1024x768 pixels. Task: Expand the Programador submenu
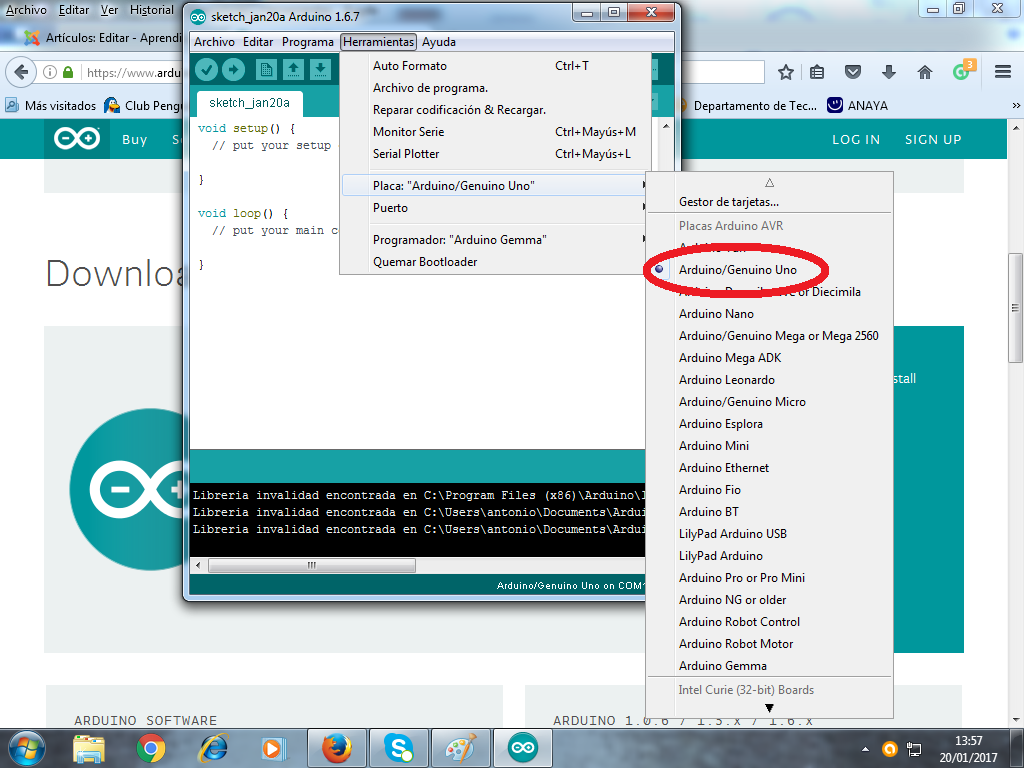[x=495, y=240]
